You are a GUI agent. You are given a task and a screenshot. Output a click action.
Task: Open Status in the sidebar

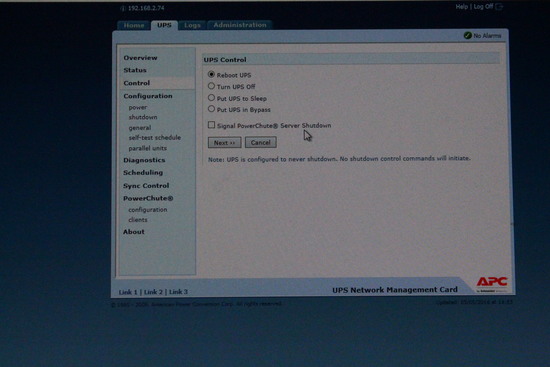point(135,70)
